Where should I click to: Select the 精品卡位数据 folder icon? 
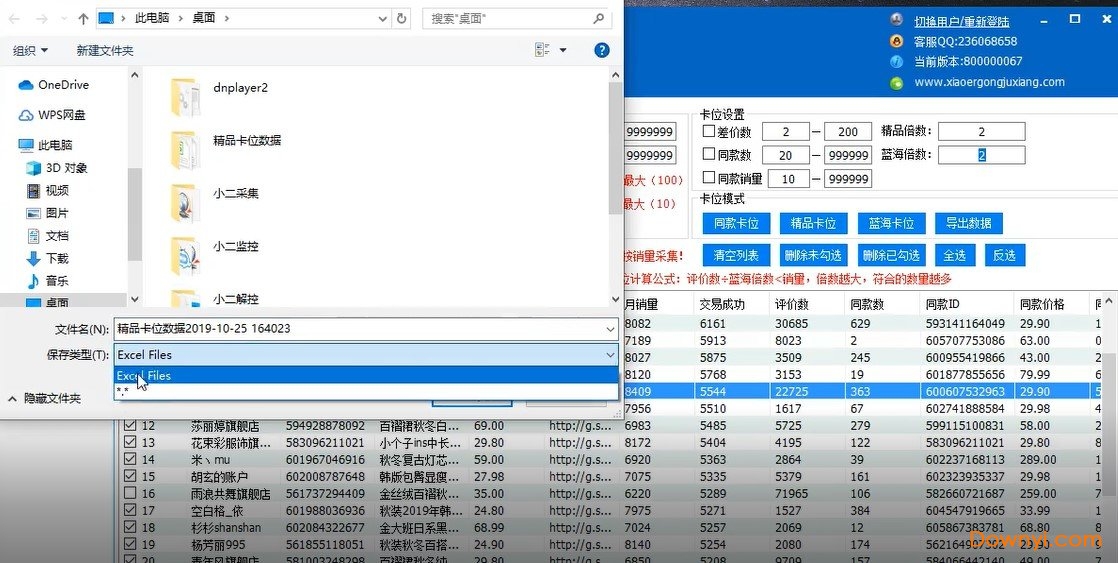point(185,149)
